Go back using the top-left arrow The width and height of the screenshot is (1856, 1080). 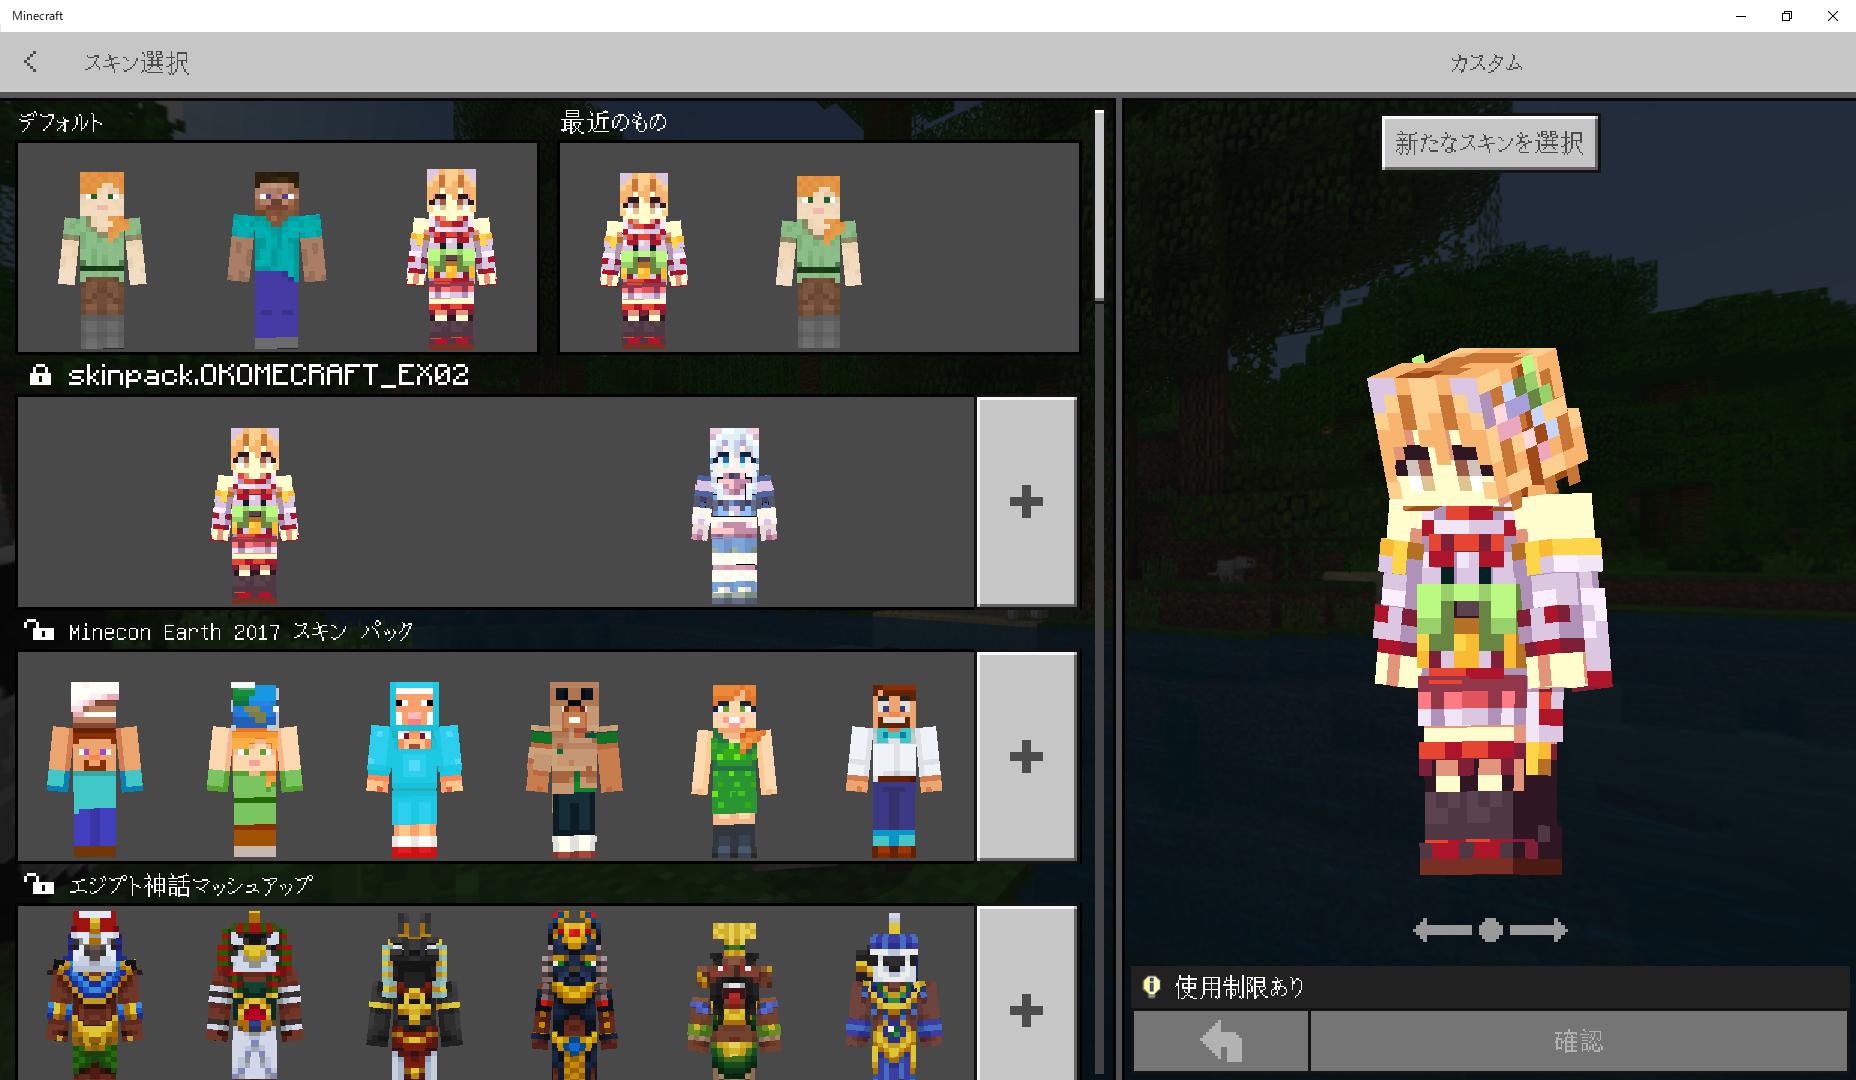(30, 62)
